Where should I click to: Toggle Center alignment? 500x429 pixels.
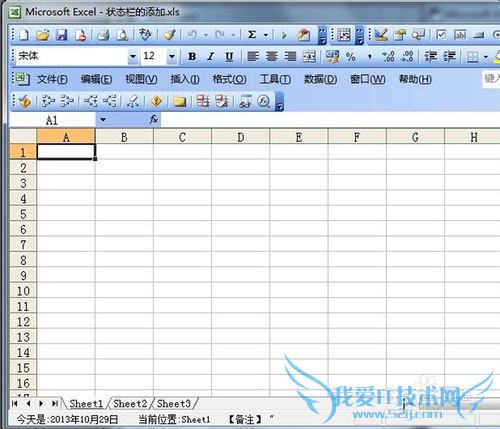pos(272,57)
